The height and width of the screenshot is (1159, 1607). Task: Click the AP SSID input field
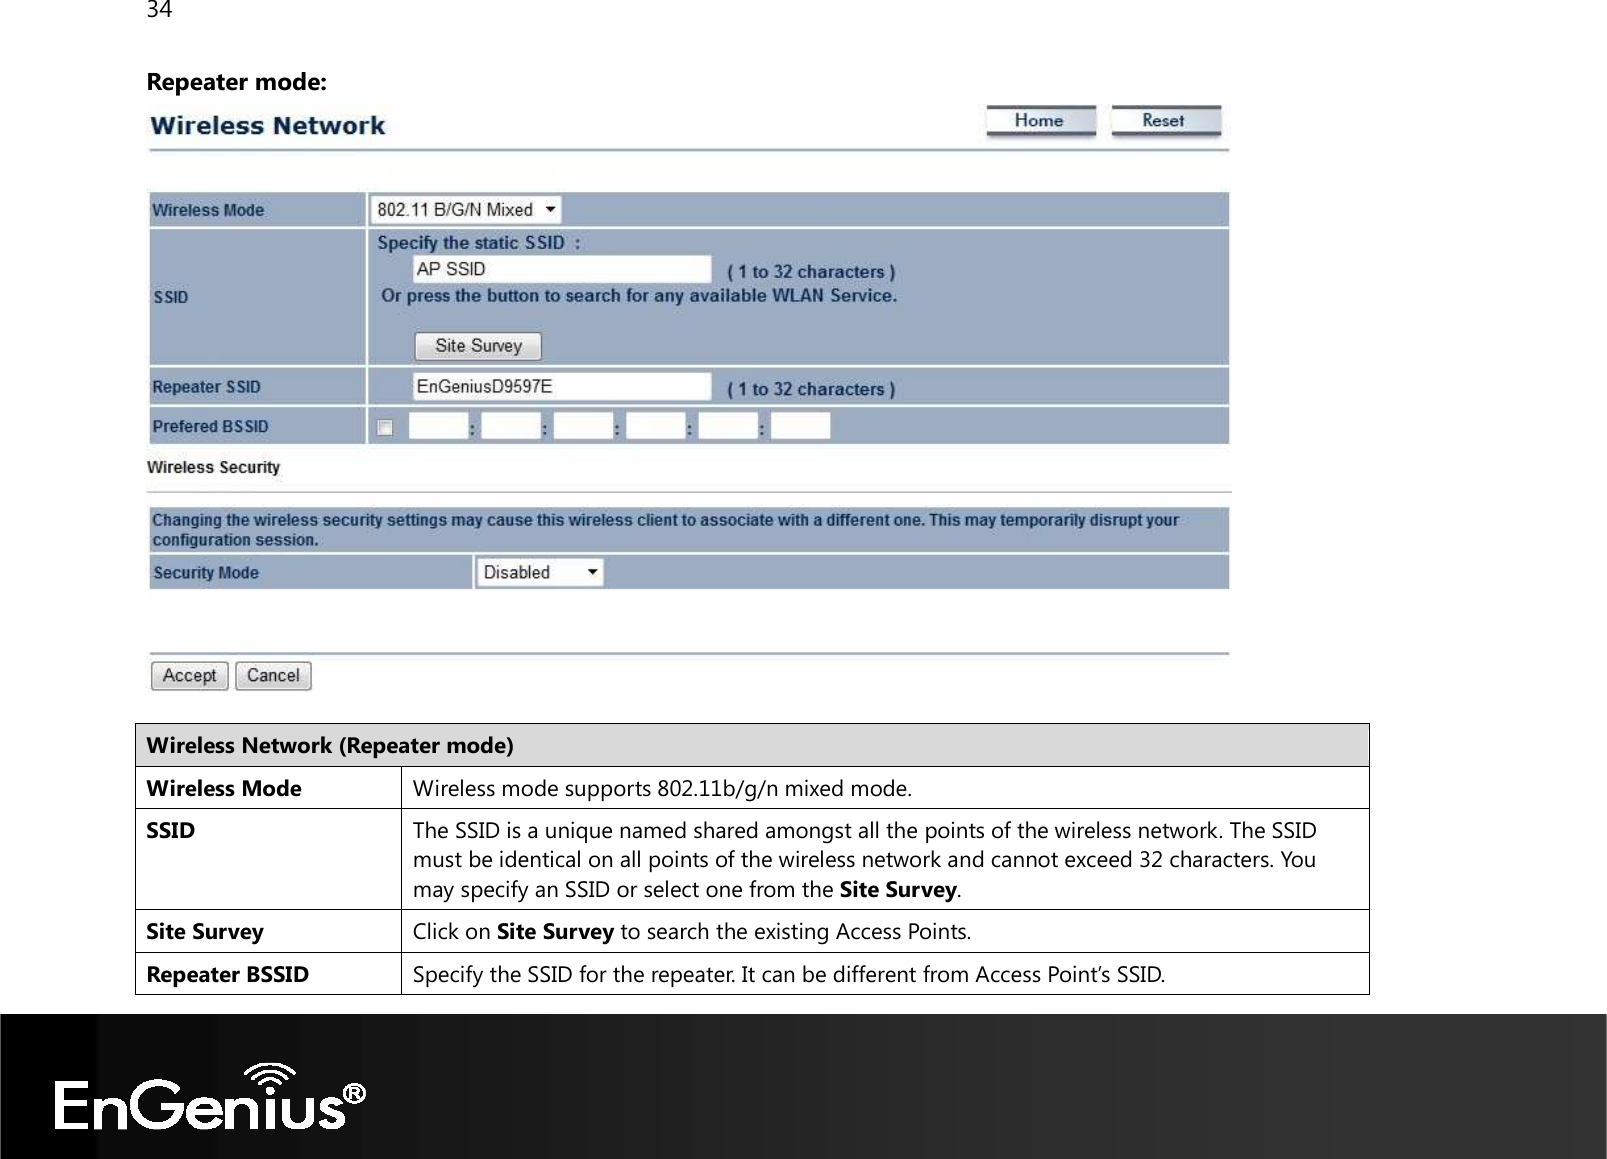click(x=562, y=269)
